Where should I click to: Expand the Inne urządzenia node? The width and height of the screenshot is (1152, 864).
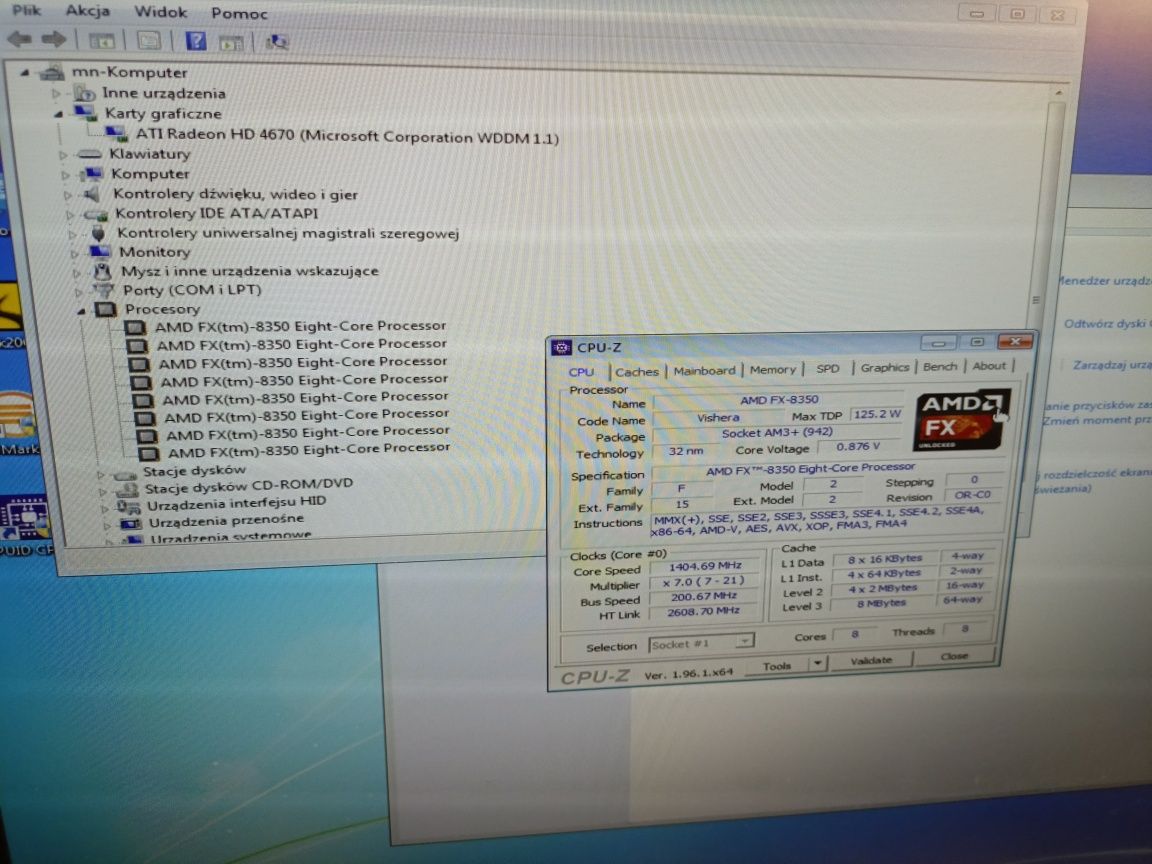pos(56,93)
